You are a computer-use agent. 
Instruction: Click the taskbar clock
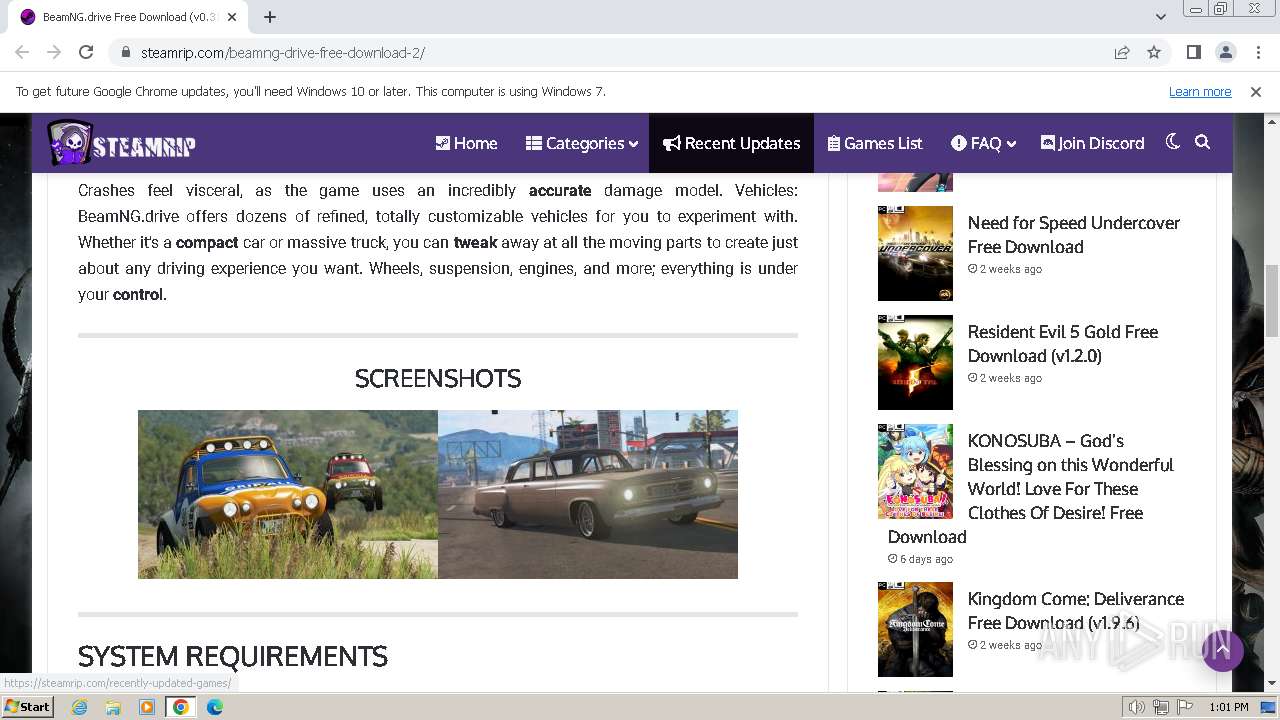(1228, 707)
